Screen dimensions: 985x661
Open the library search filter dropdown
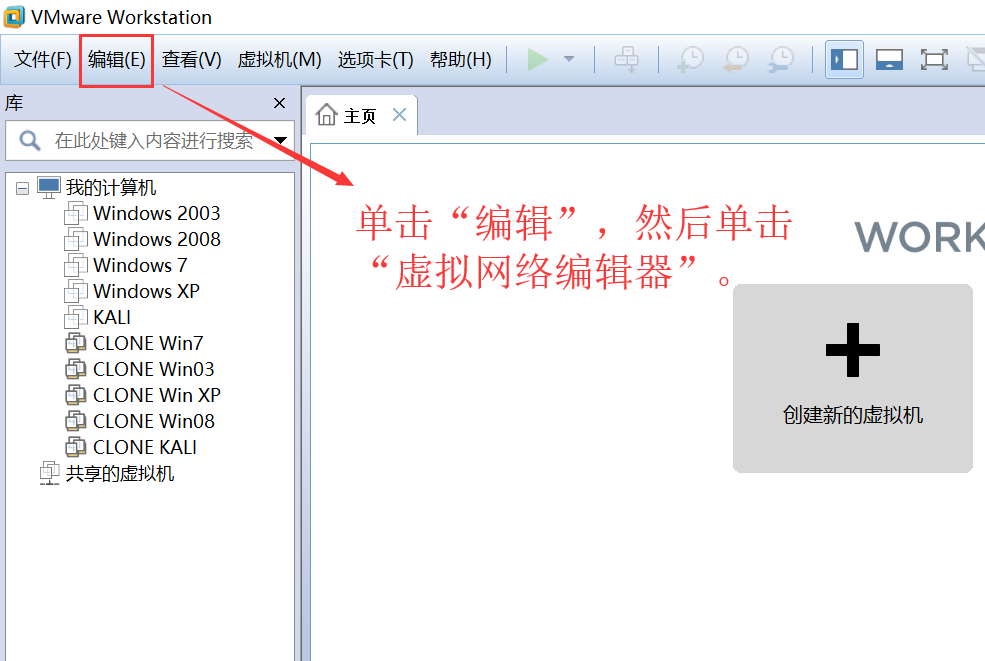[280, 141]
